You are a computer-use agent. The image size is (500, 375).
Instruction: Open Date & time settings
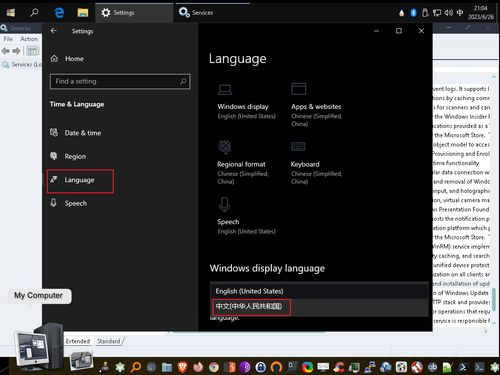pyautogui.click(x=76, y=133)
